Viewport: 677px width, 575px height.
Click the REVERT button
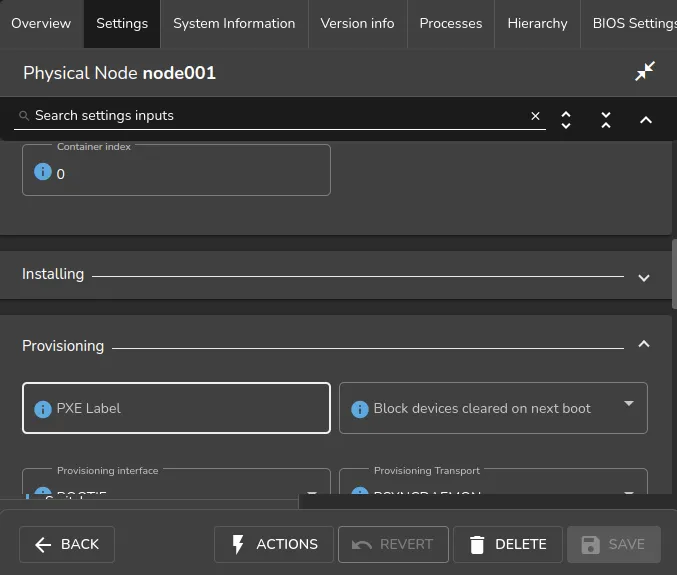click(x=393, y=544)
